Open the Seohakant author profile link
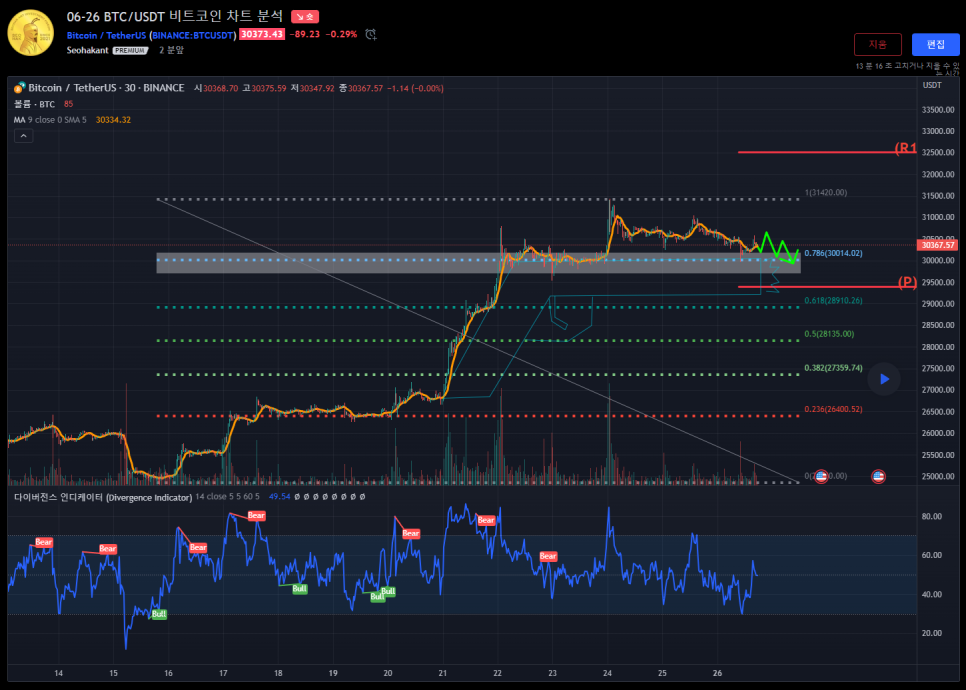 tap(87, 49)
